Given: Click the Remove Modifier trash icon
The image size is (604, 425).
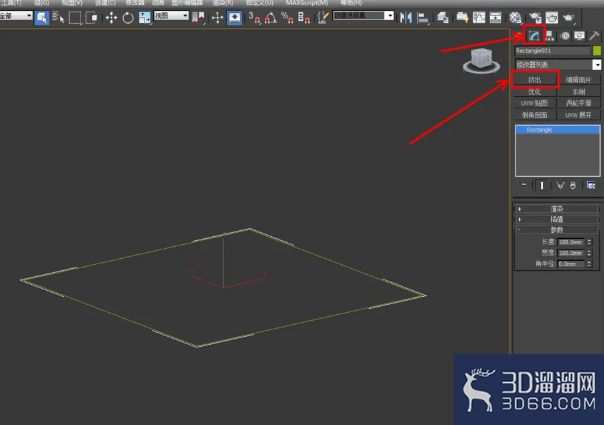Looking at the screenshot, I should click(572, 185).
